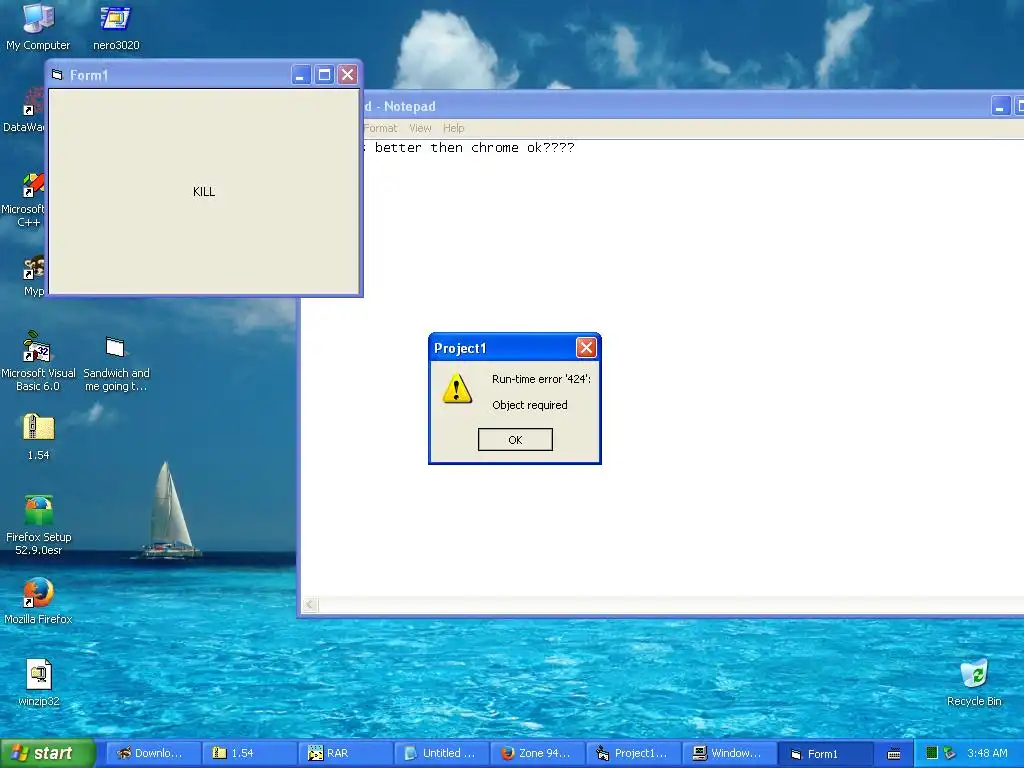The image size is (1024, 768).
Task: Select the DataWa desktop shortcut
Action: pos(25,110)
